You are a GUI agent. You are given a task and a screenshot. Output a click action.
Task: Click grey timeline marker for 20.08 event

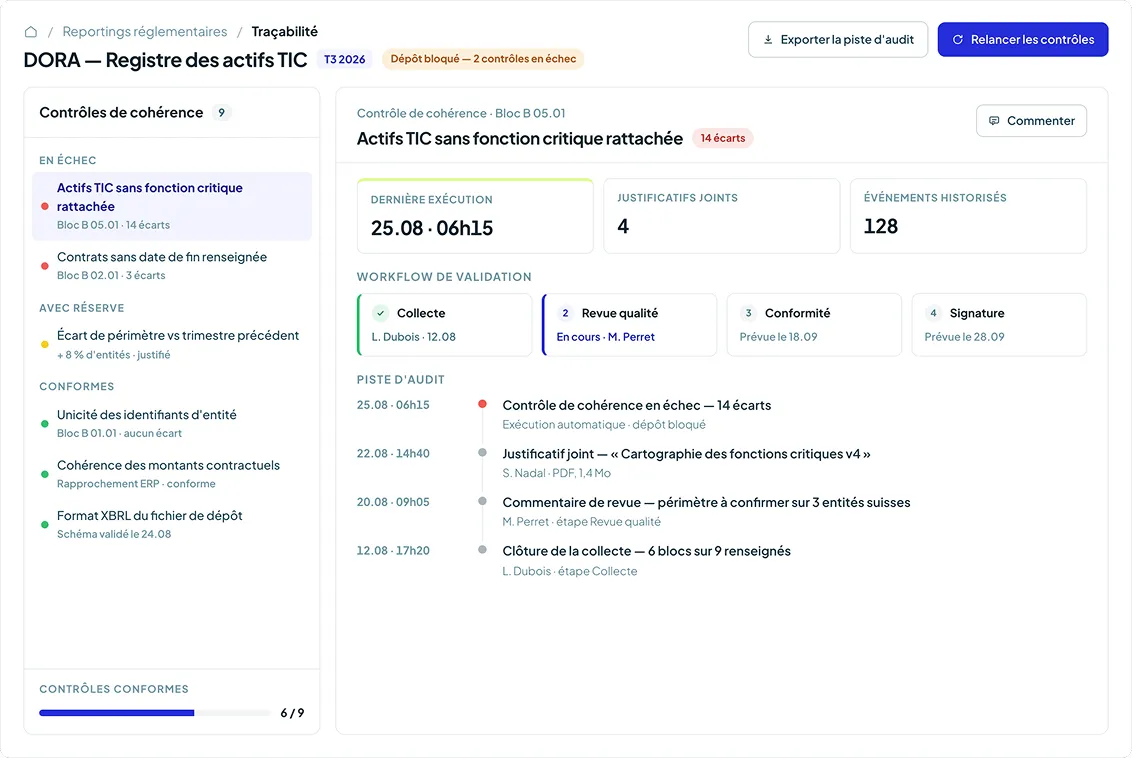click(482, 501)
